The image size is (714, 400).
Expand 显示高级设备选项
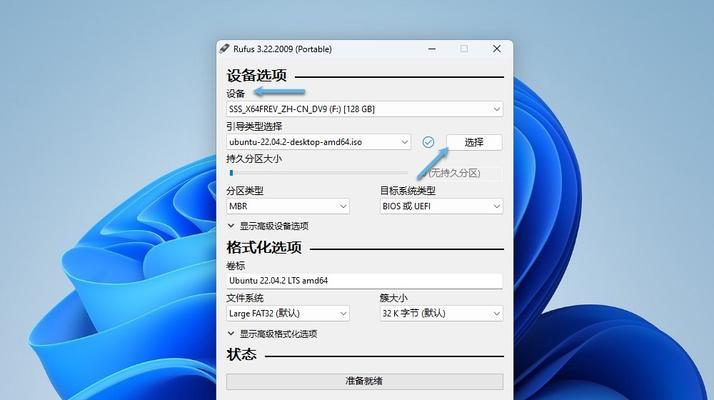269,226
